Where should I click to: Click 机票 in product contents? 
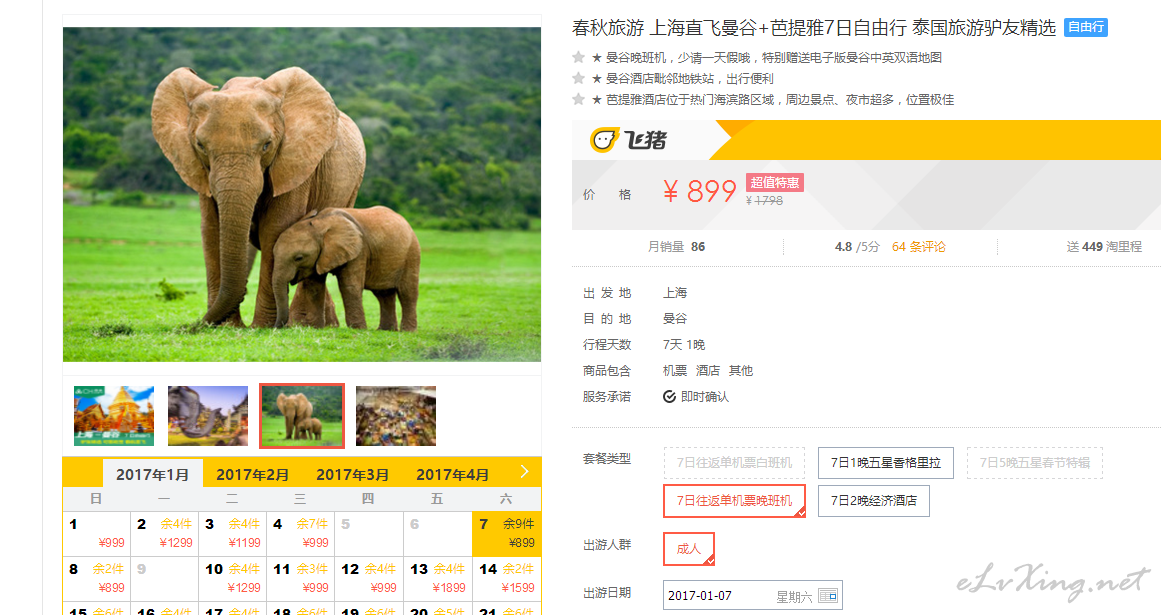click(675, 371)
